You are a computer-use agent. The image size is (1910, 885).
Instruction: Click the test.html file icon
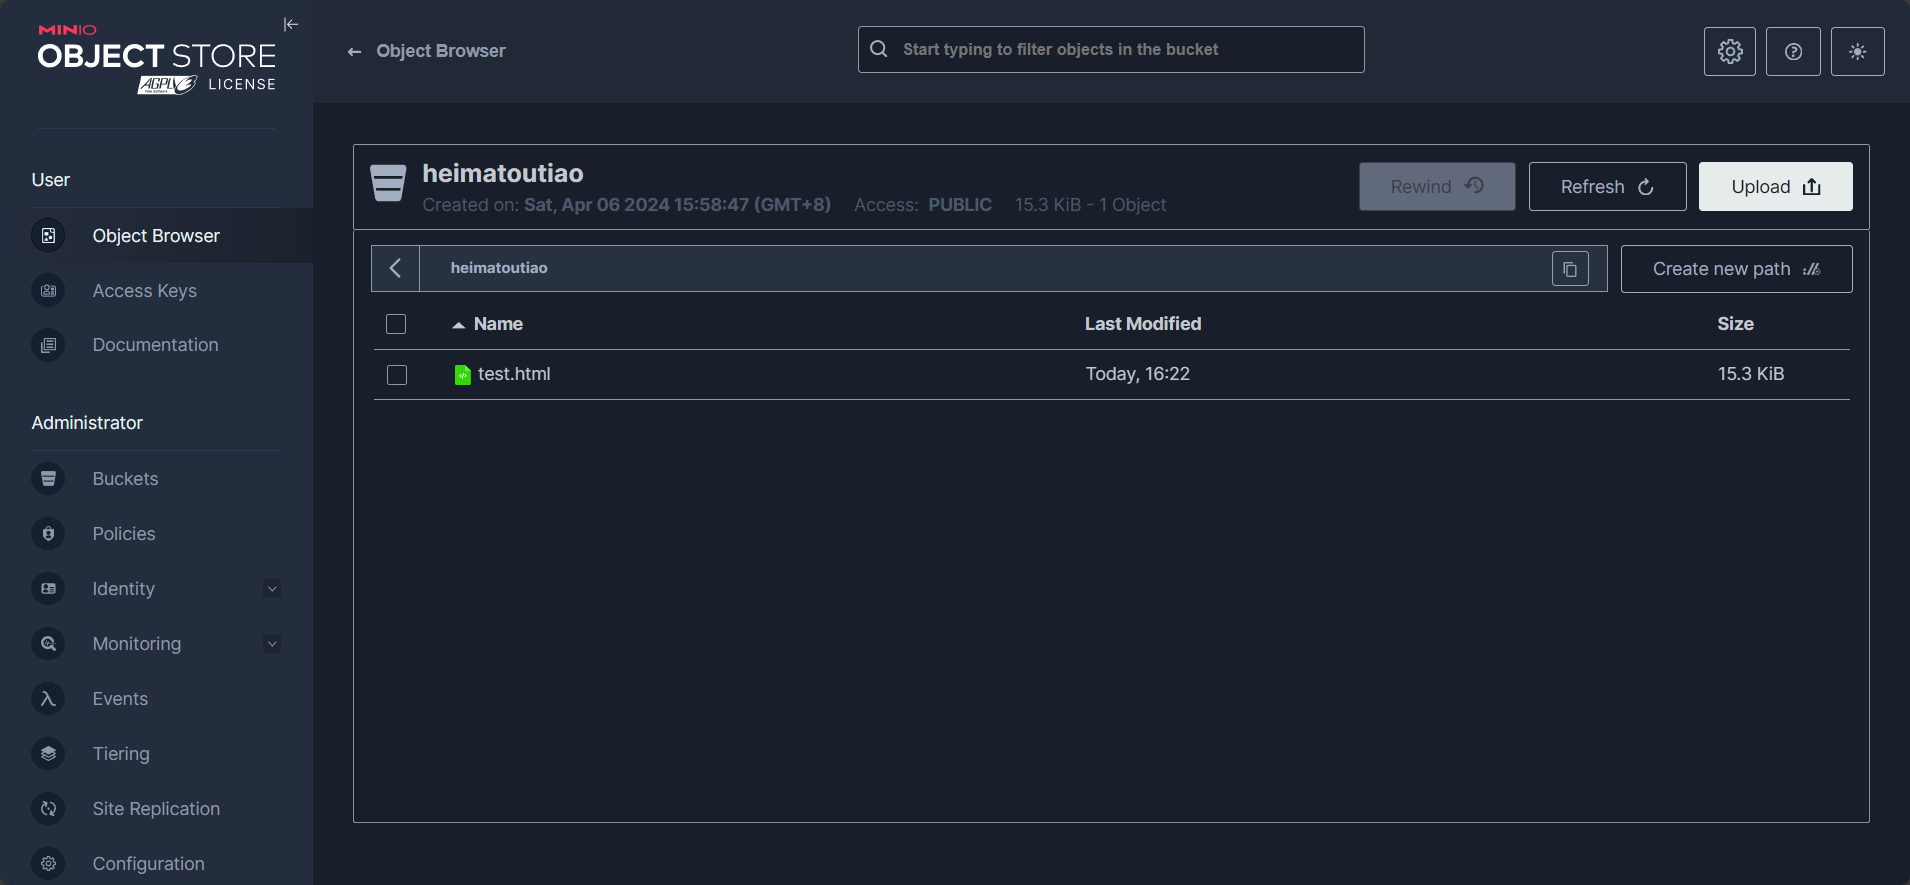(x=462, y=374)
